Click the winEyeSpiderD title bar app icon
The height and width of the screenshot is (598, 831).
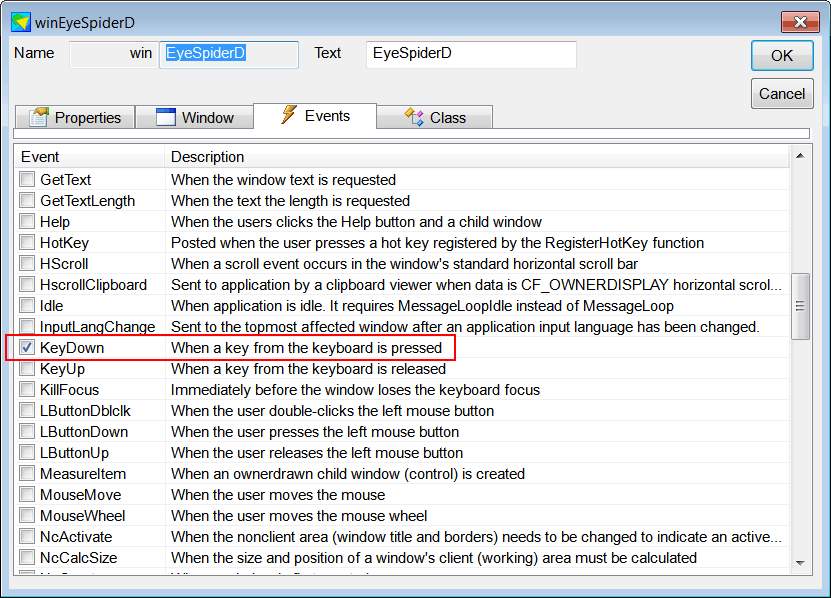tap(21, 22)
